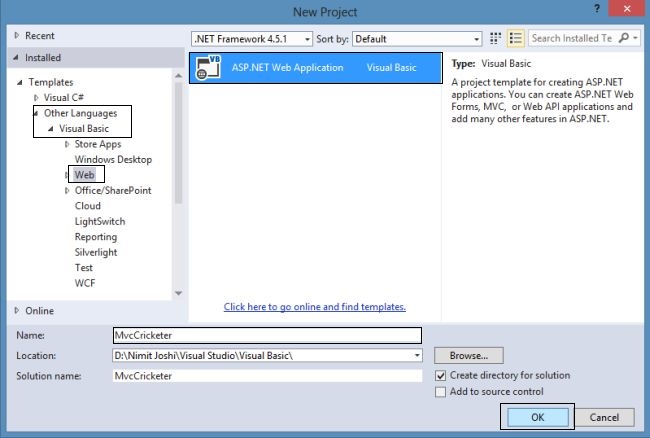Screen dimensions: 650x438
Task: Expand the Recent section
Action: 17,36
